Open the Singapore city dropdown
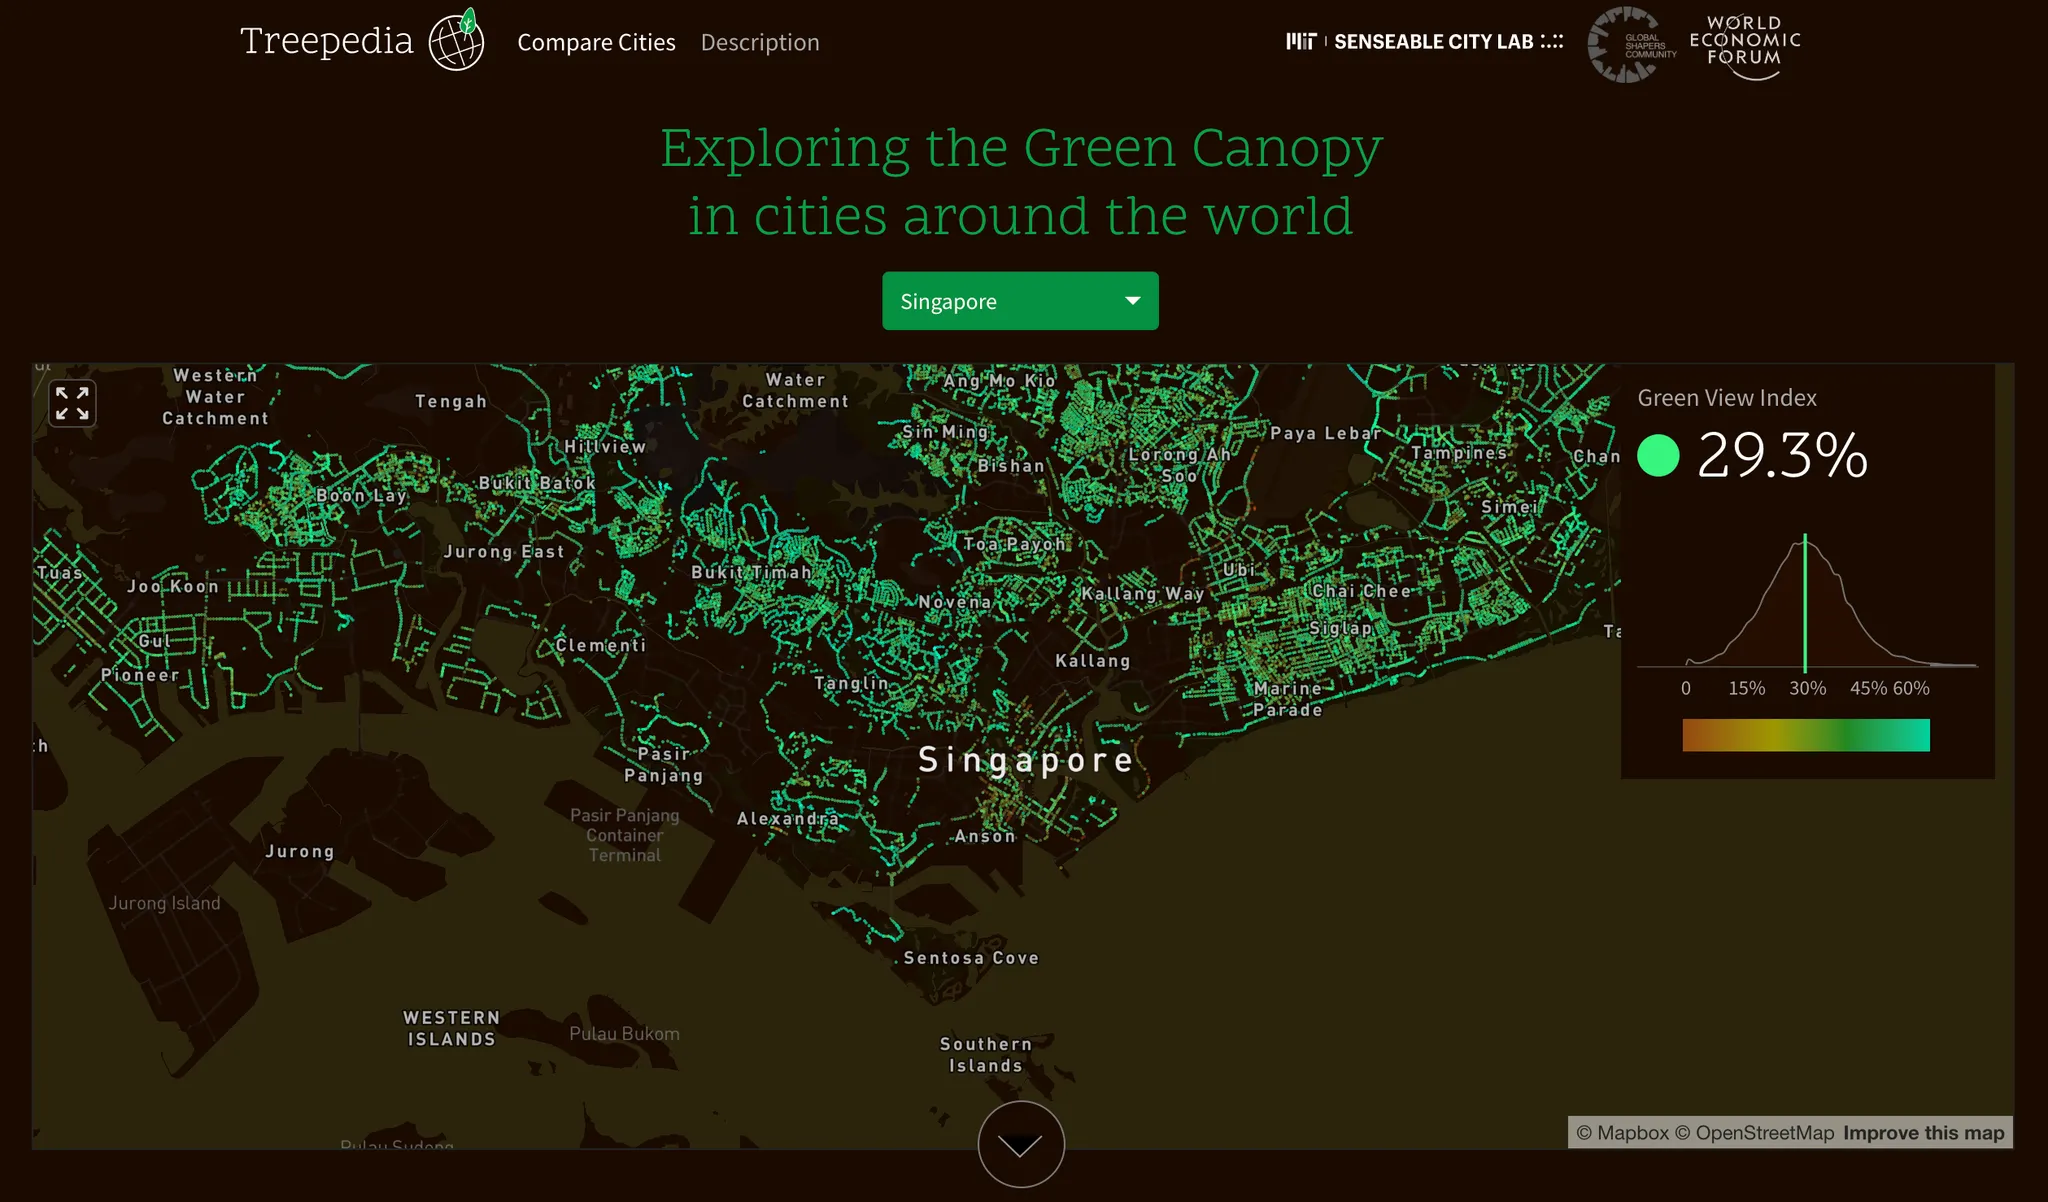This screenshot has width=2048, height=1202. (1000, 301)
